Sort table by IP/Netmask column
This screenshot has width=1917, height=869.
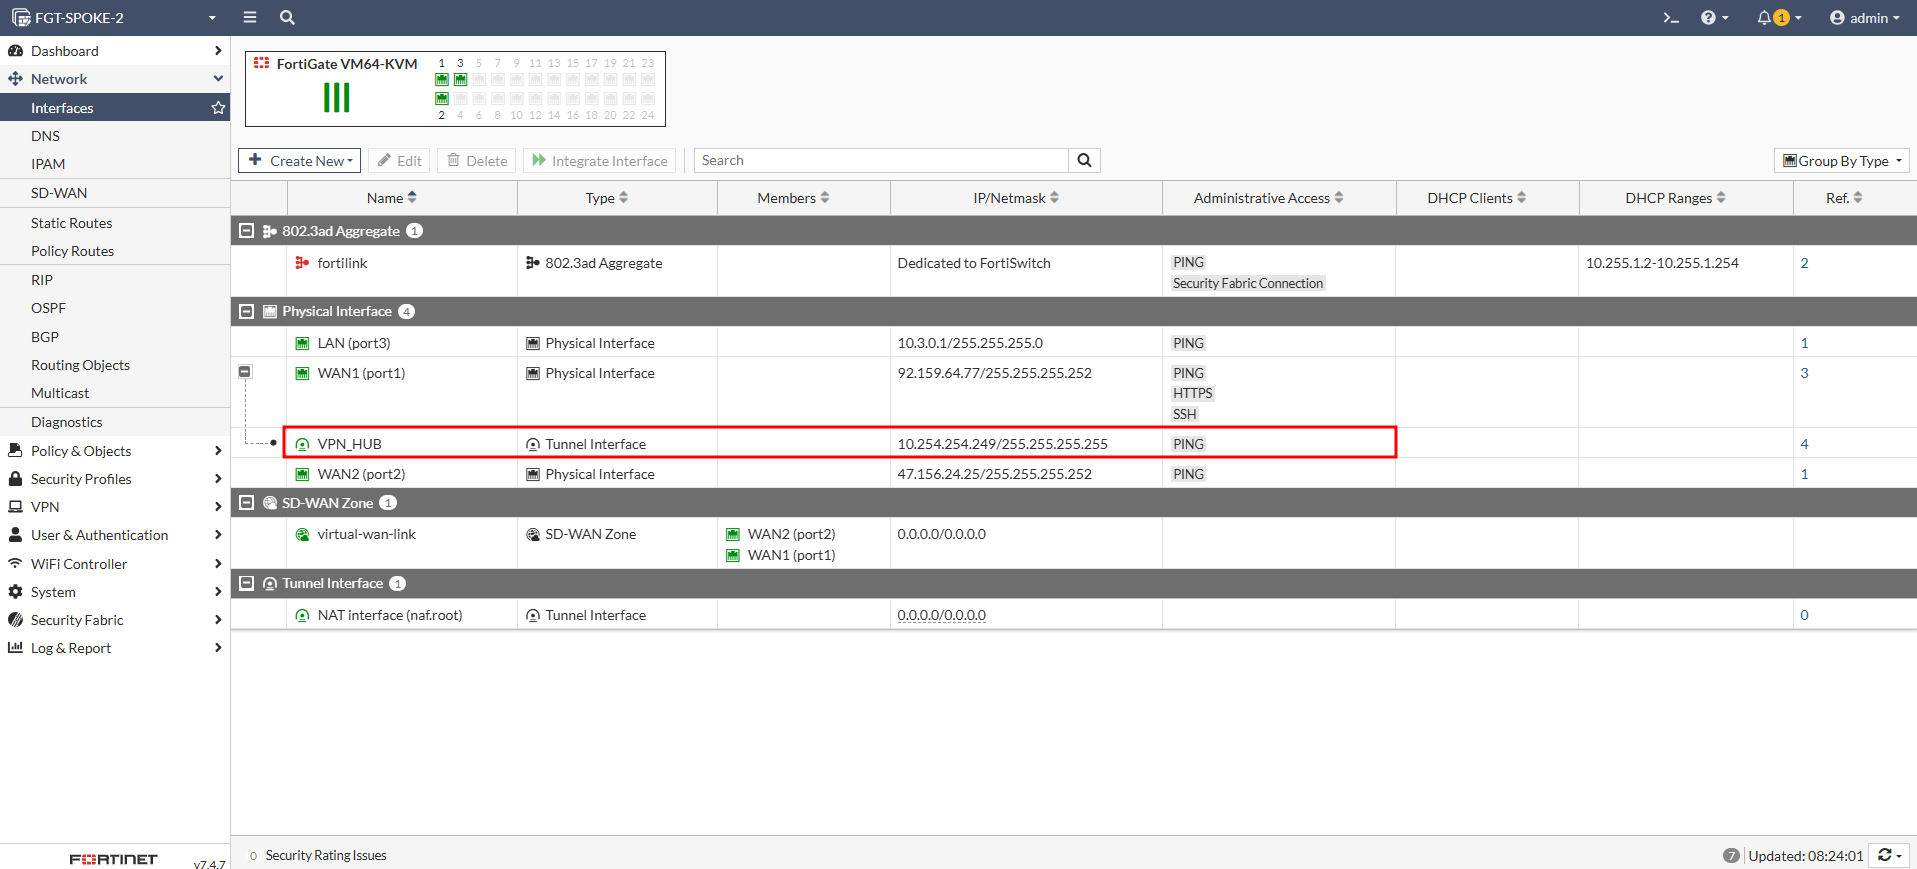(x=1016, y=198)
